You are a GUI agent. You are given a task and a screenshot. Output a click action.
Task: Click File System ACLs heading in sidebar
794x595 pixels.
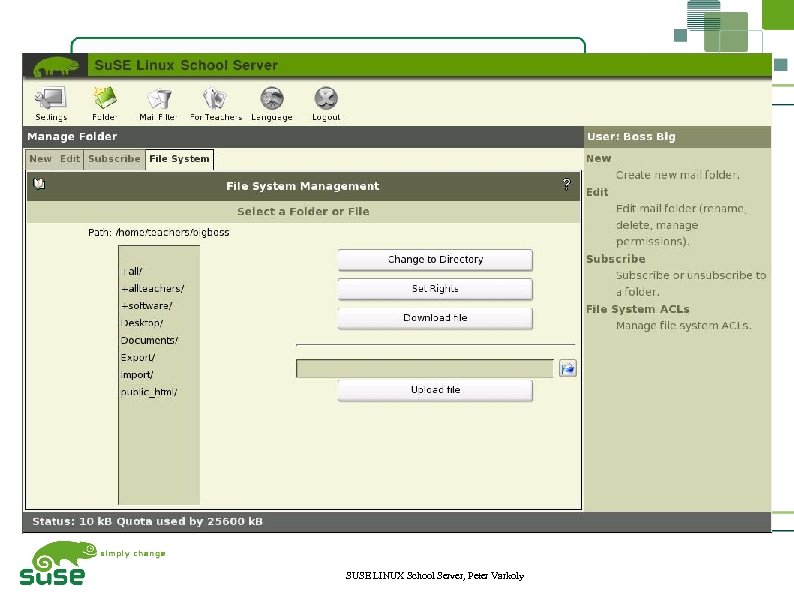click(x=638, y=309)
